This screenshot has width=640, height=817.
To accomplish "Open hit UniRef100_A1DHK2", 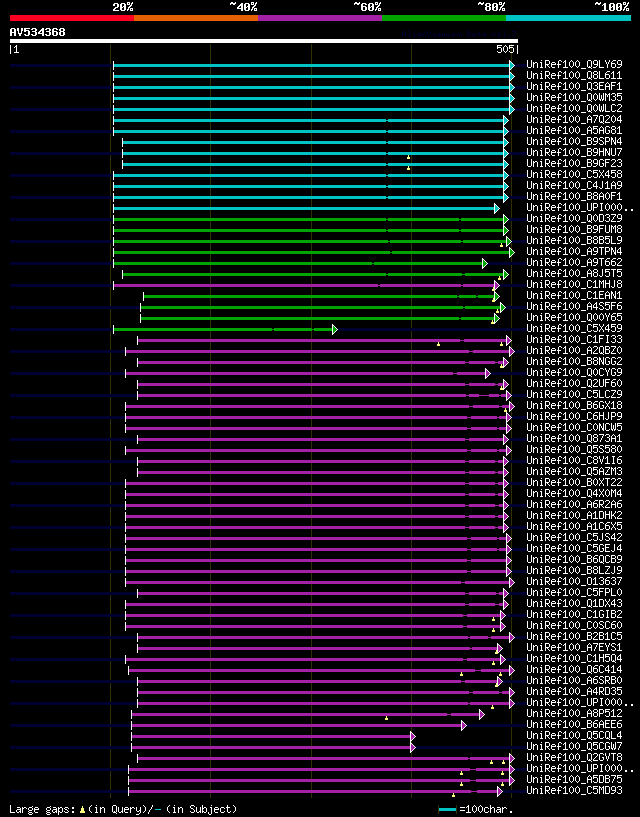I will (574, 515).
